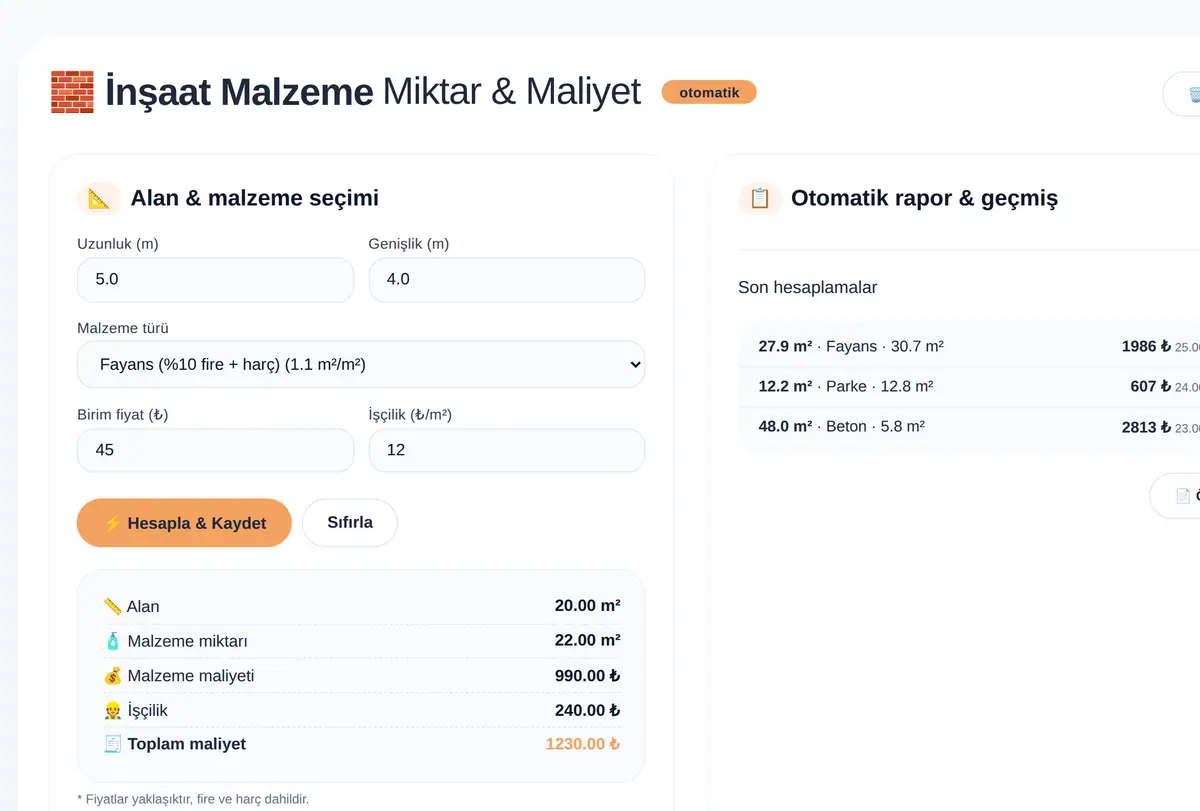This screenshot has height=811, width=1200.
Task: Click the Sıfırla button
Action: [x=350, y=523]
